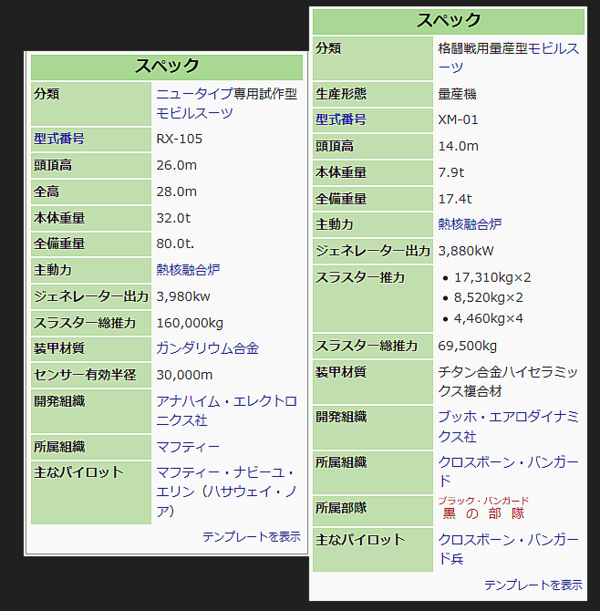Open 格闘戦用量産型モビルスーツ link

point(508,58)
